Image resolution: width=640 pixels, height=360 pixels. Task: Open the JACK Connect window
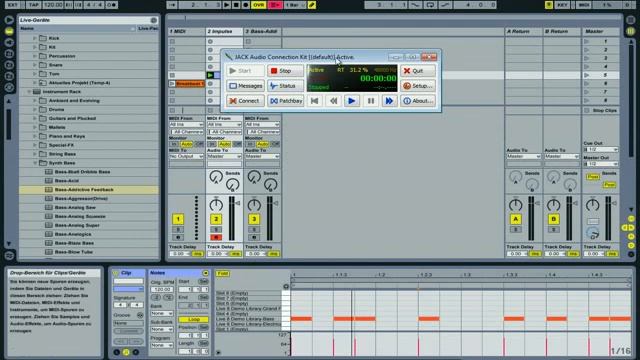point(245,101)
